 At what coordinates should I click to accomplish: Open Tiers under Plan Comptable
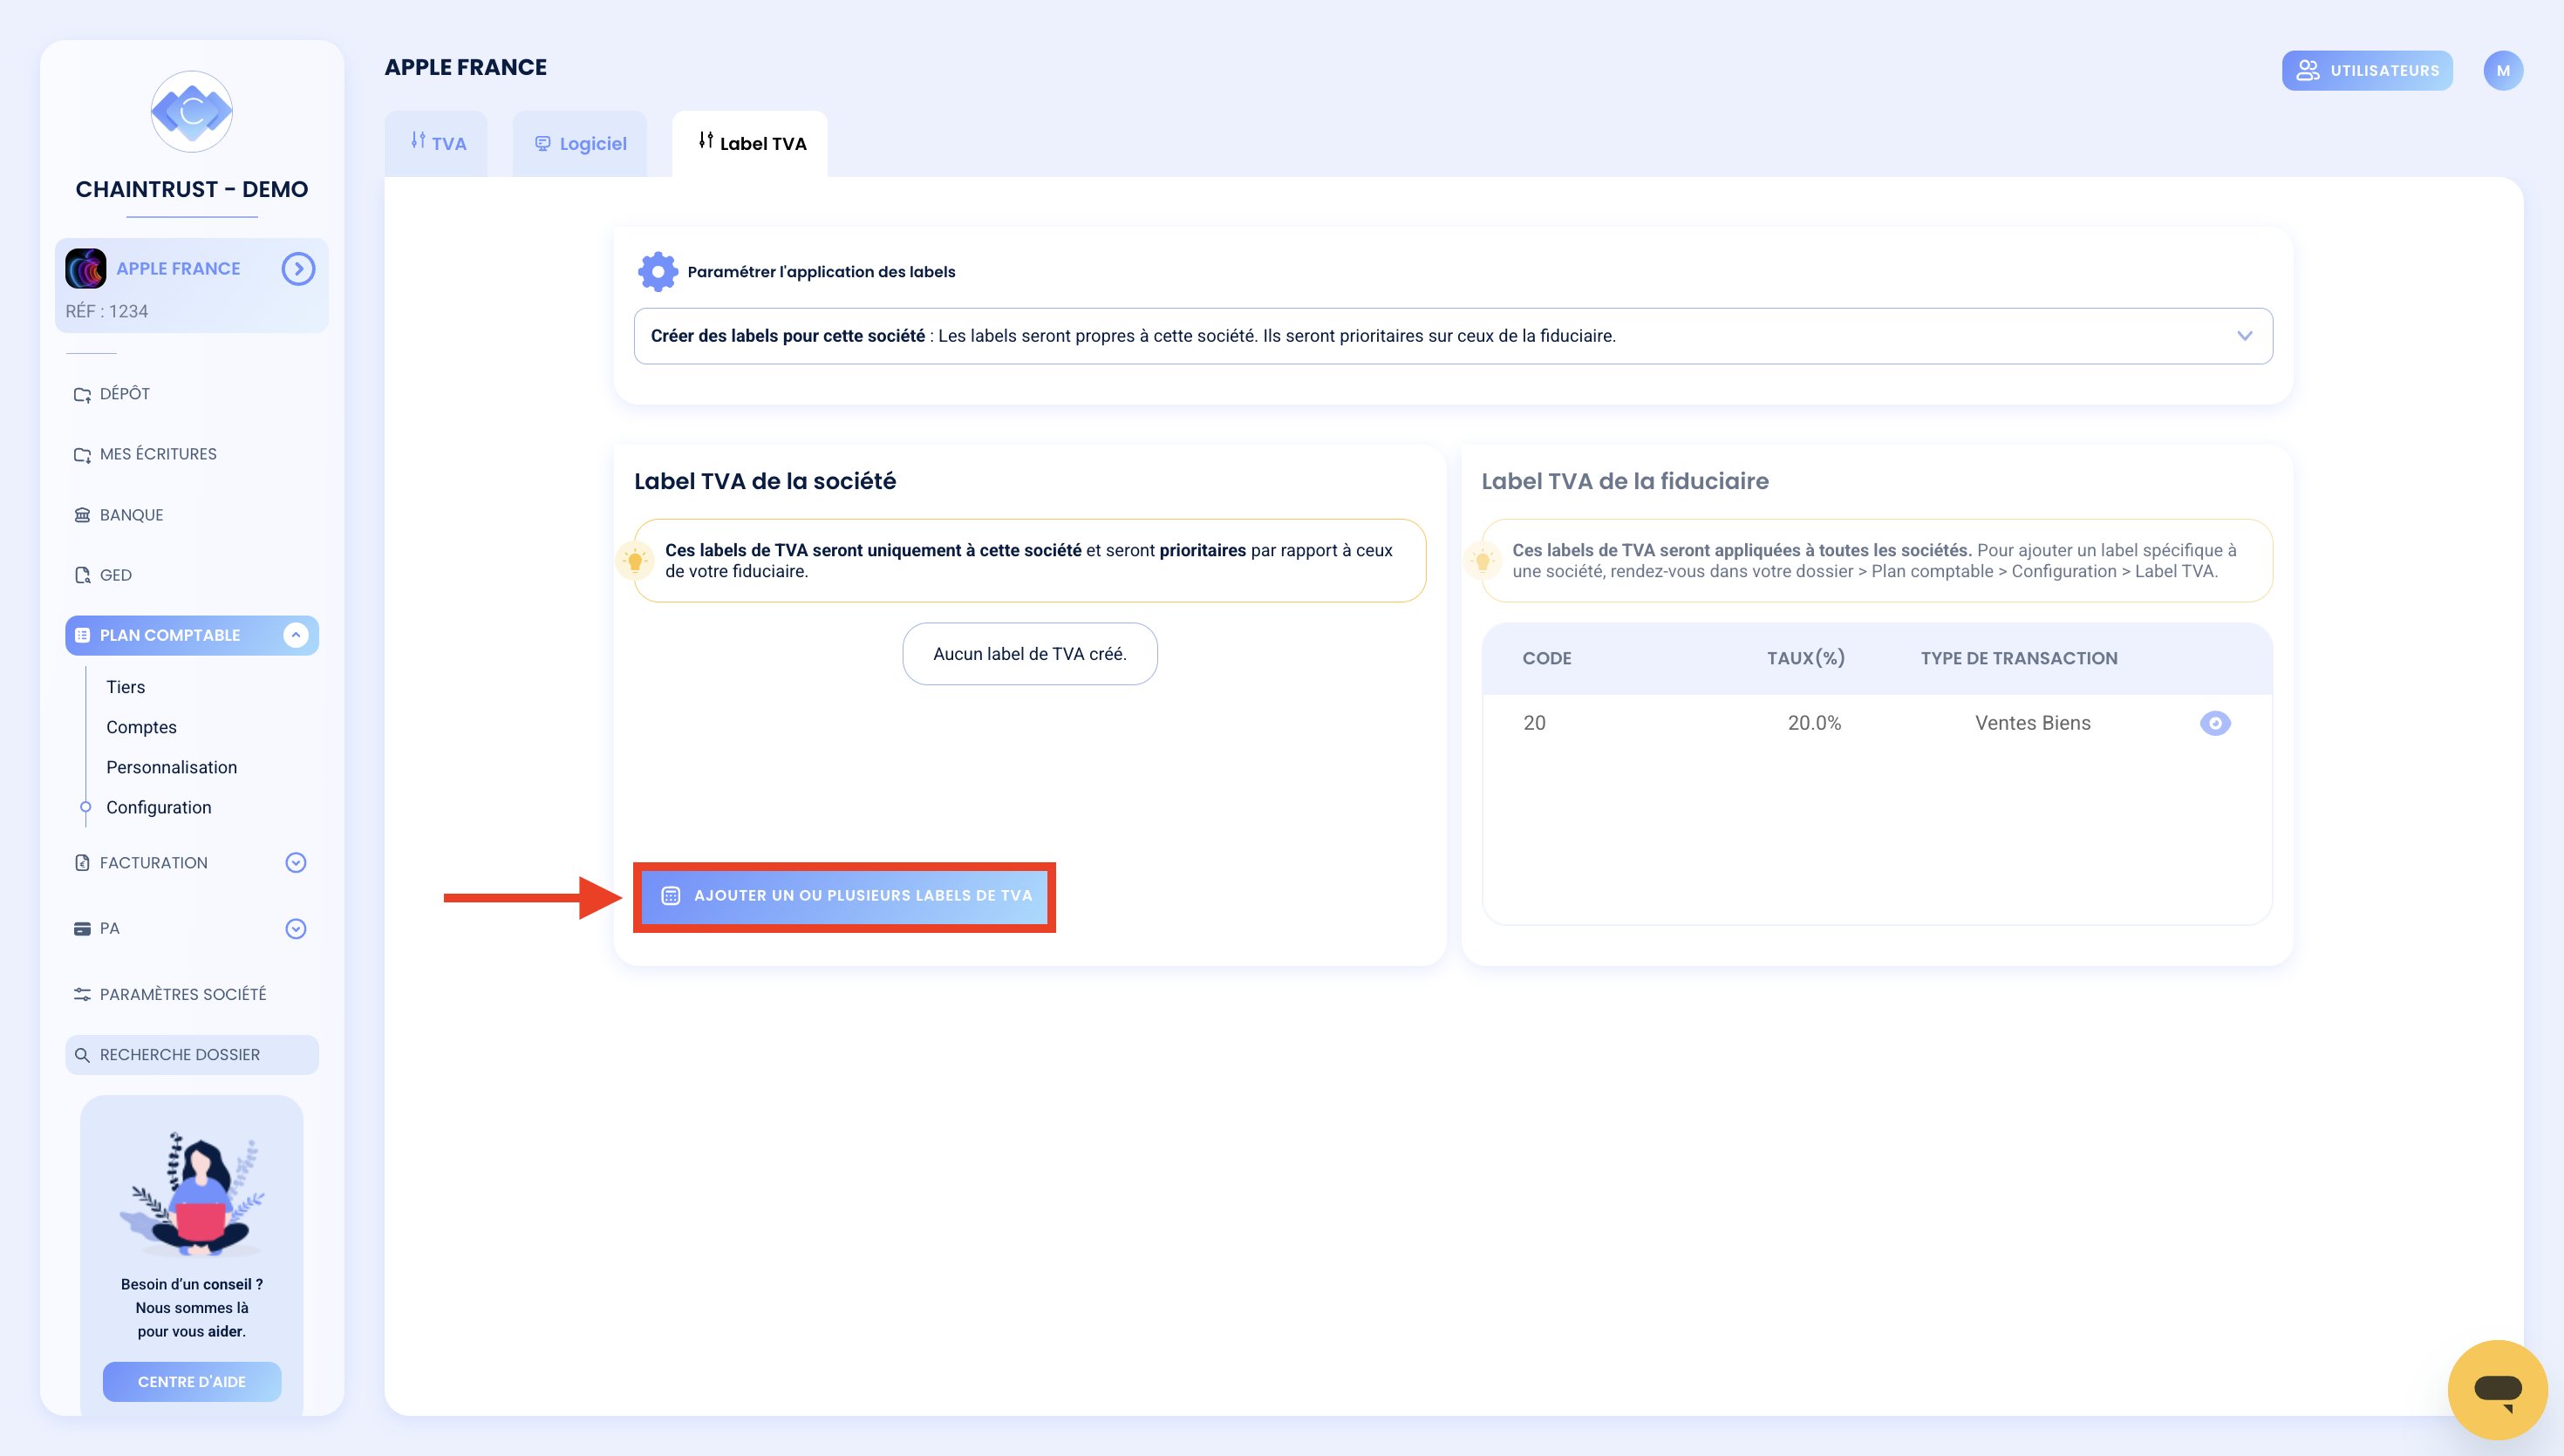tap(126, 687)
